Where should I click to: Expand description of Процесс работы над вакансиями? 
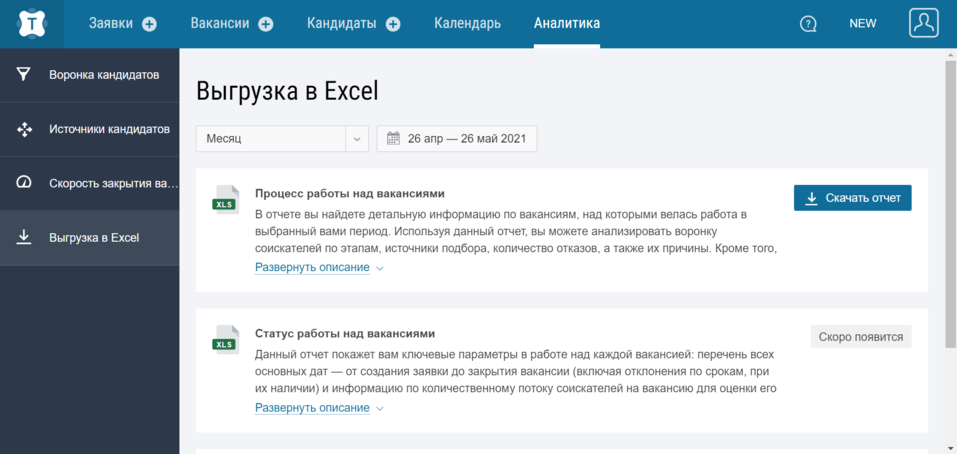pyautogui.click(x=312, y=267)
